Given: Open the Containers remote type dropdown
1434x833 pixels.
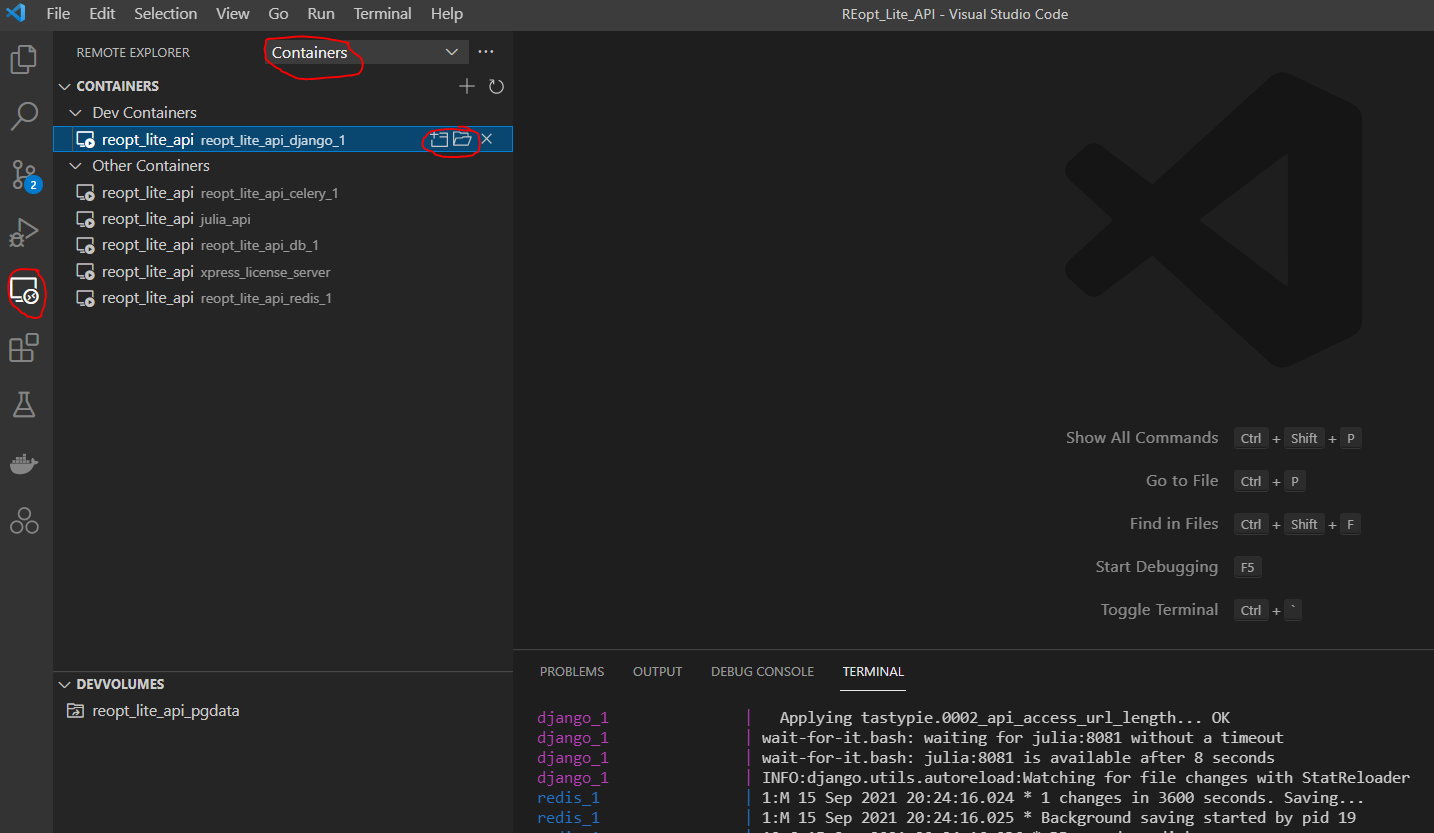Looking at the screenshot, I should [x=366, y=52].
